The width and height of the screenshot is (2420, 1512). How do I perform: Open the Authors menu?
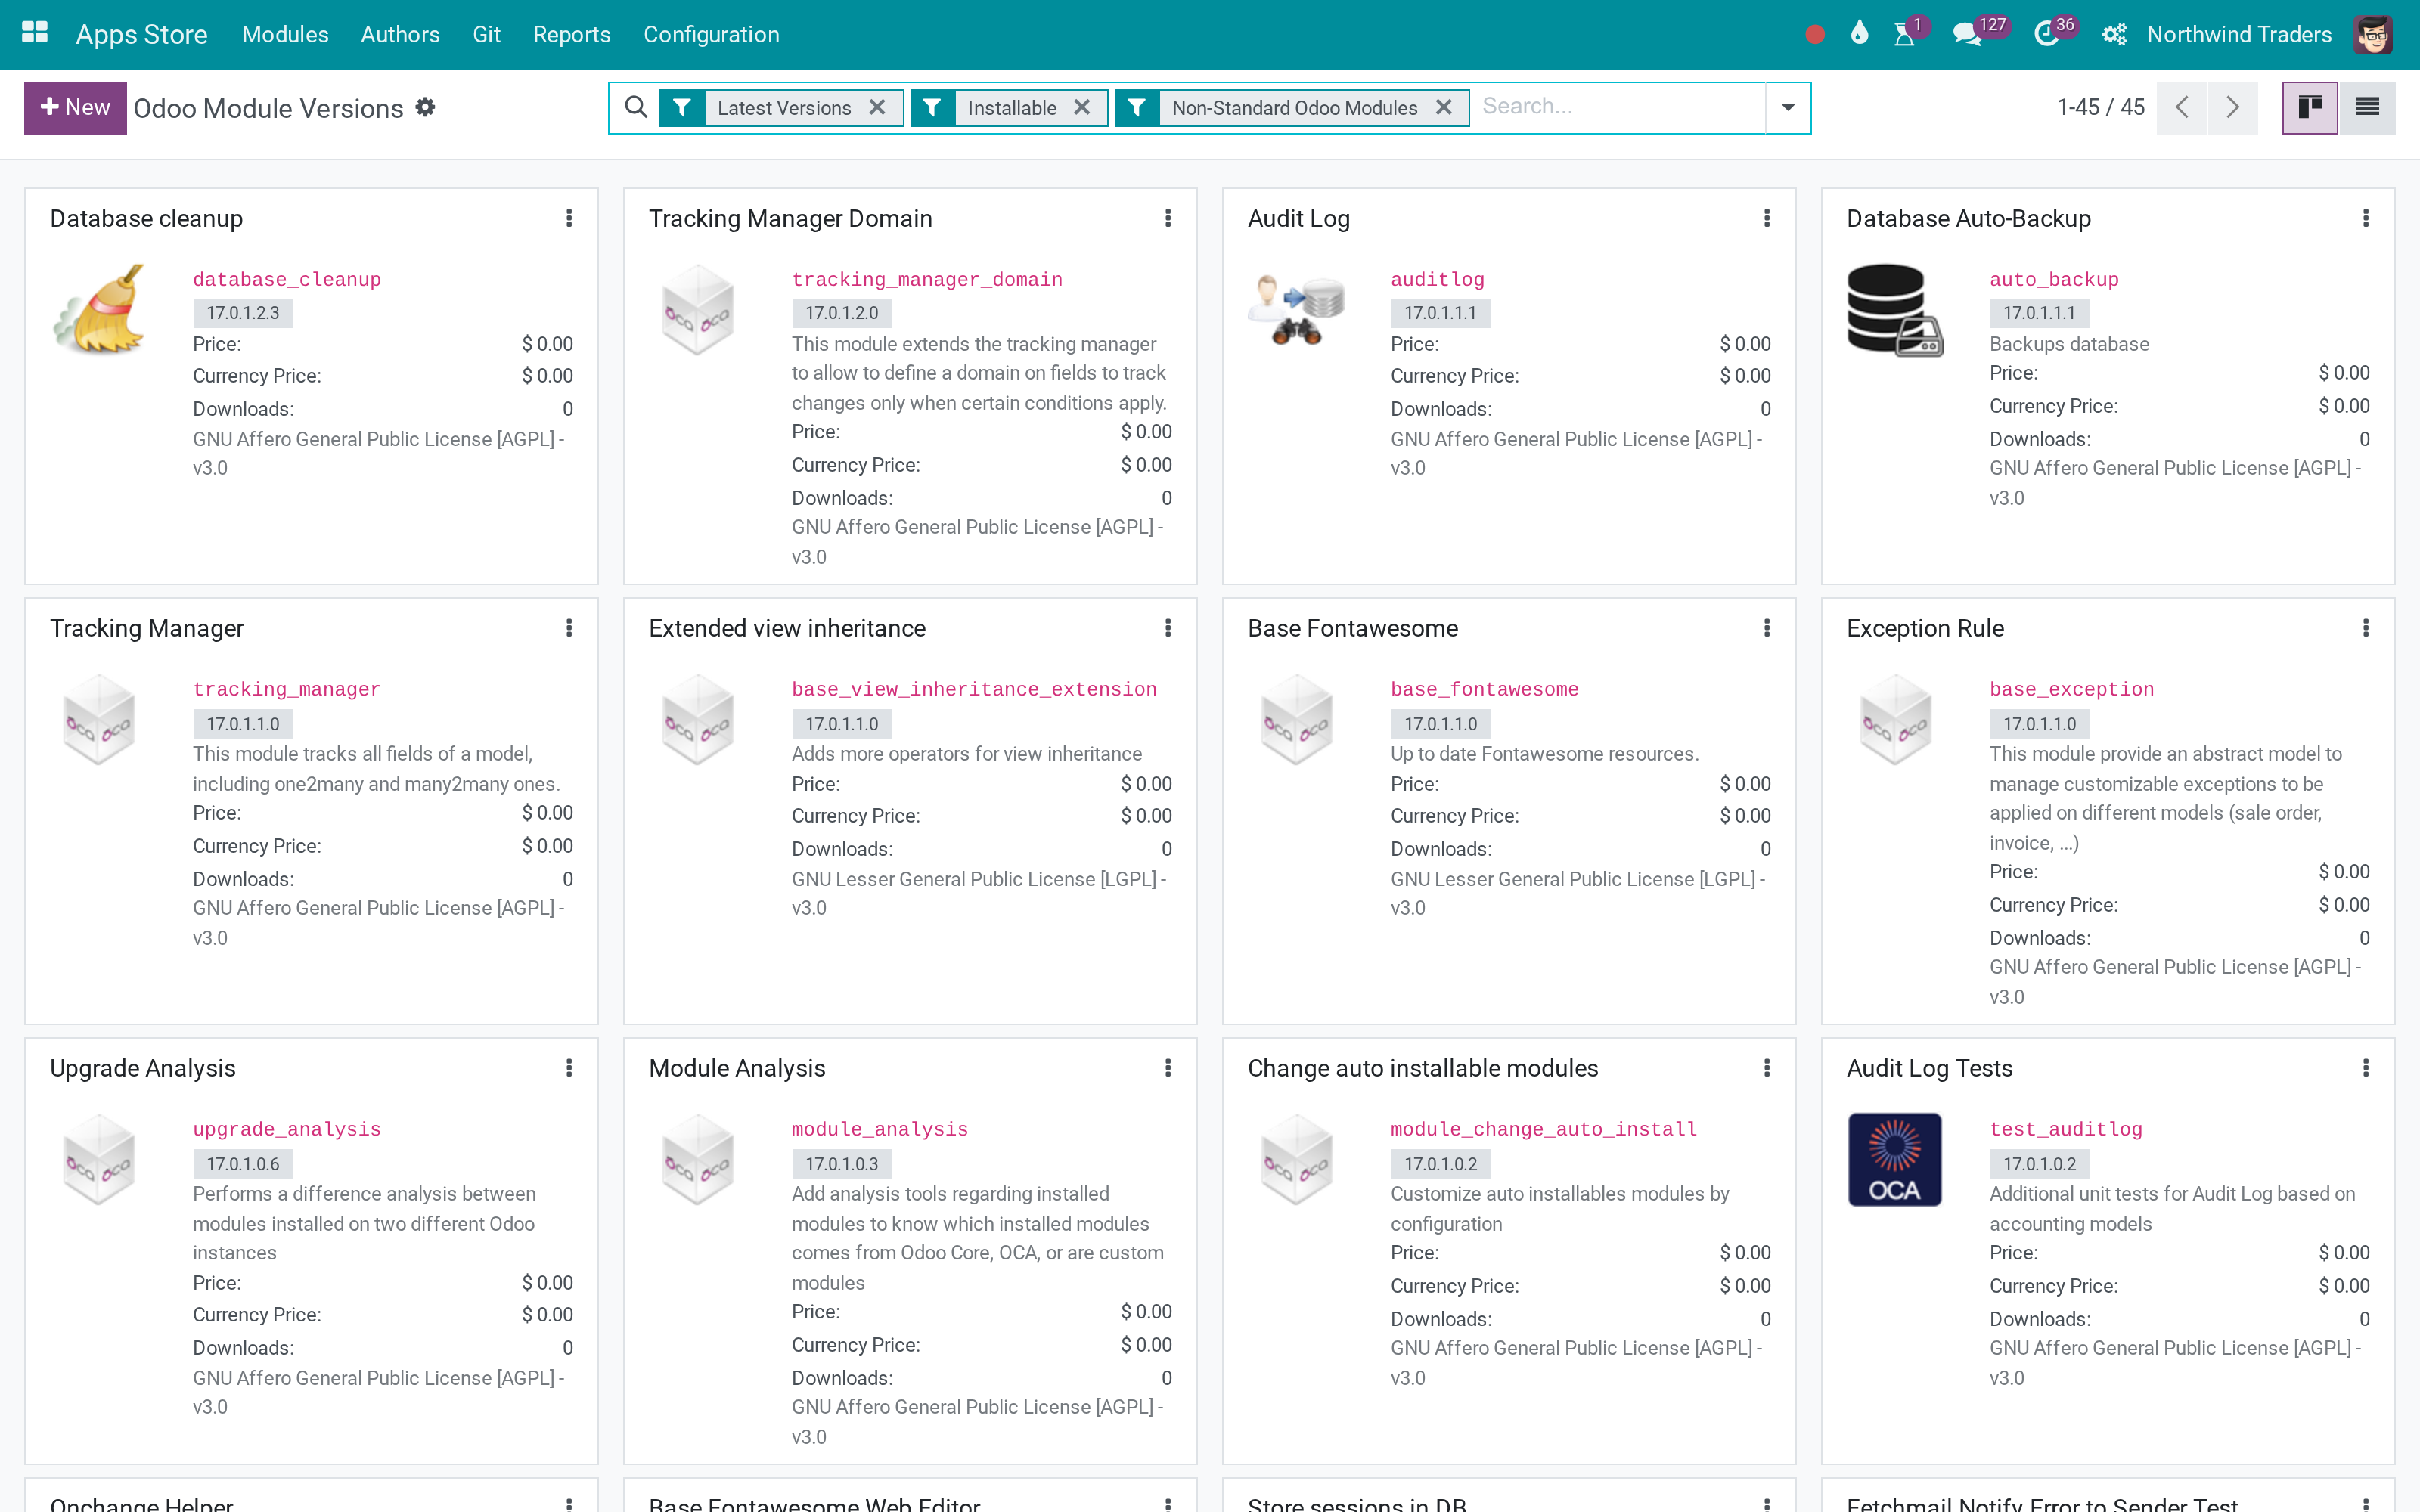pyautogui.click(x=400, y=34)
